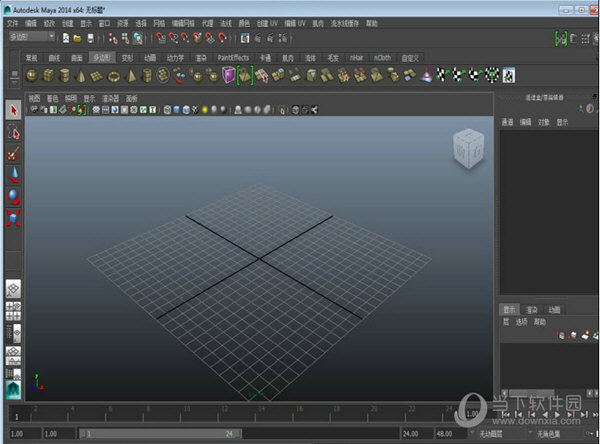Click the green-bracketed shelf icon
Screen dimensions: 600x444
(245, 75)
